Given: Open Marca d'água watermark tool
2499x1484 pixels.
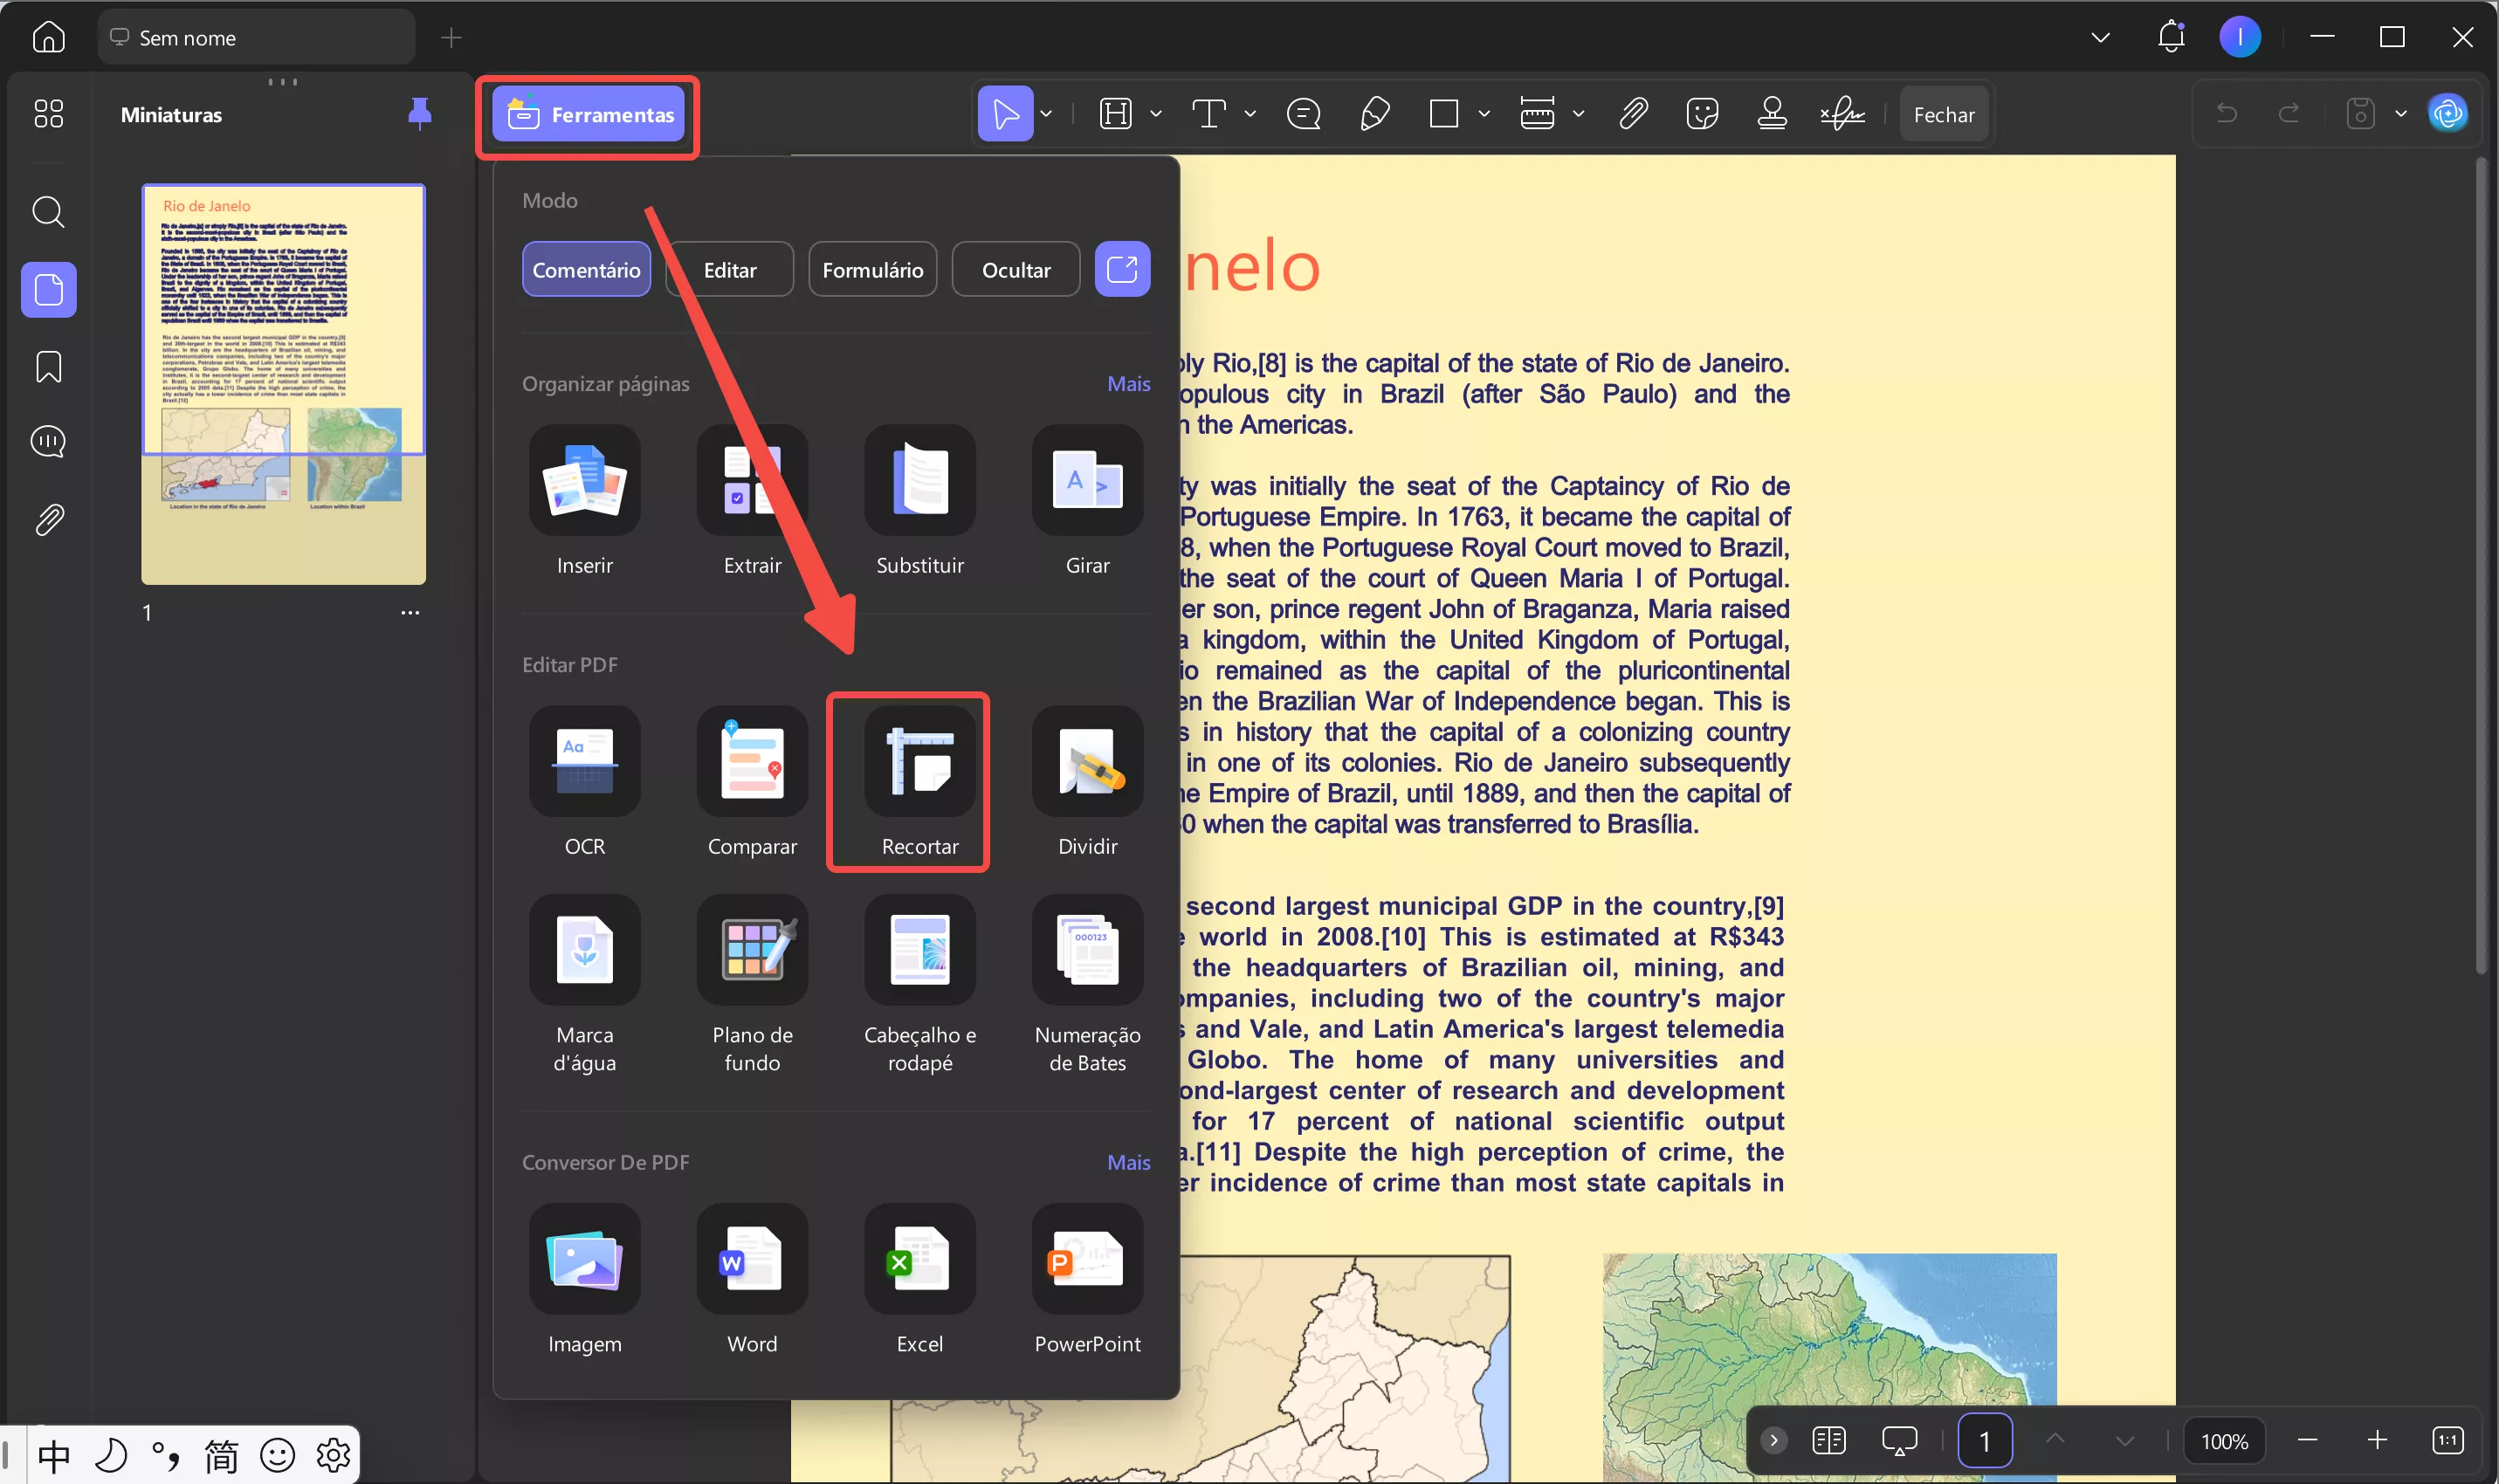Looking at the screenshot, I should (x=584, y=950).
